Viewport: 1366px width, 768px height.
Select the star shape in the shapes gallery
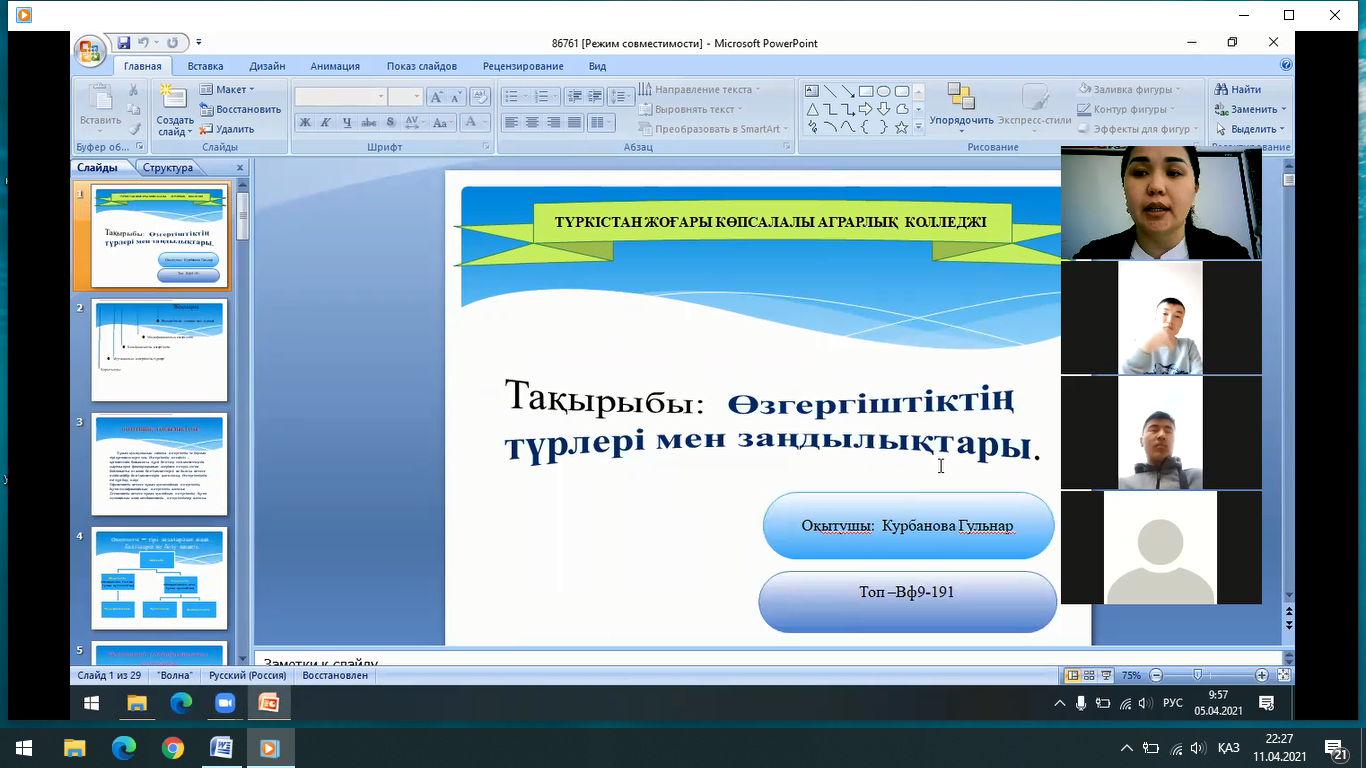point(901,127)
